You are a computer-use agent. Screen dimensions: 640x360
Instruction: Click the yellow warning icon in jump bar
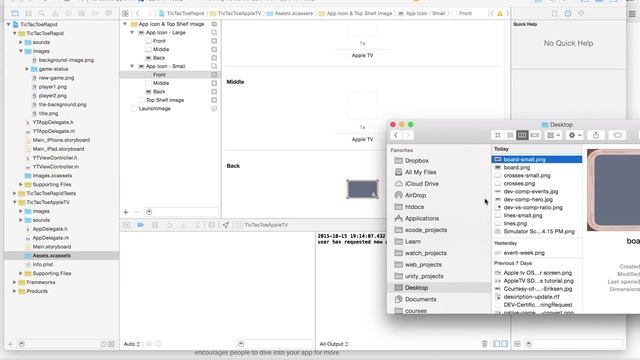(x=500, y=13)
